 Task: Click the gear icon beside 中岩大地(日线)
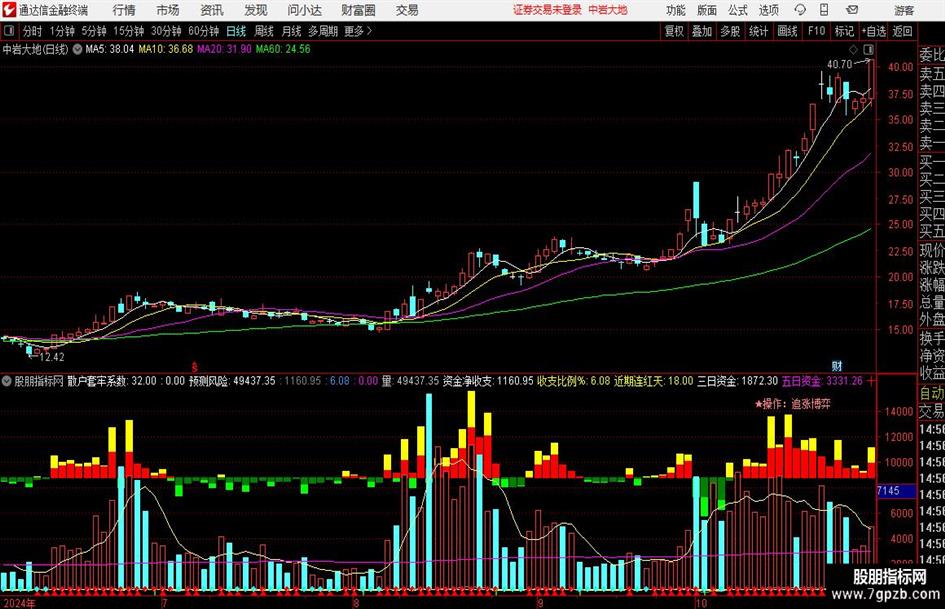coord(78,49)
